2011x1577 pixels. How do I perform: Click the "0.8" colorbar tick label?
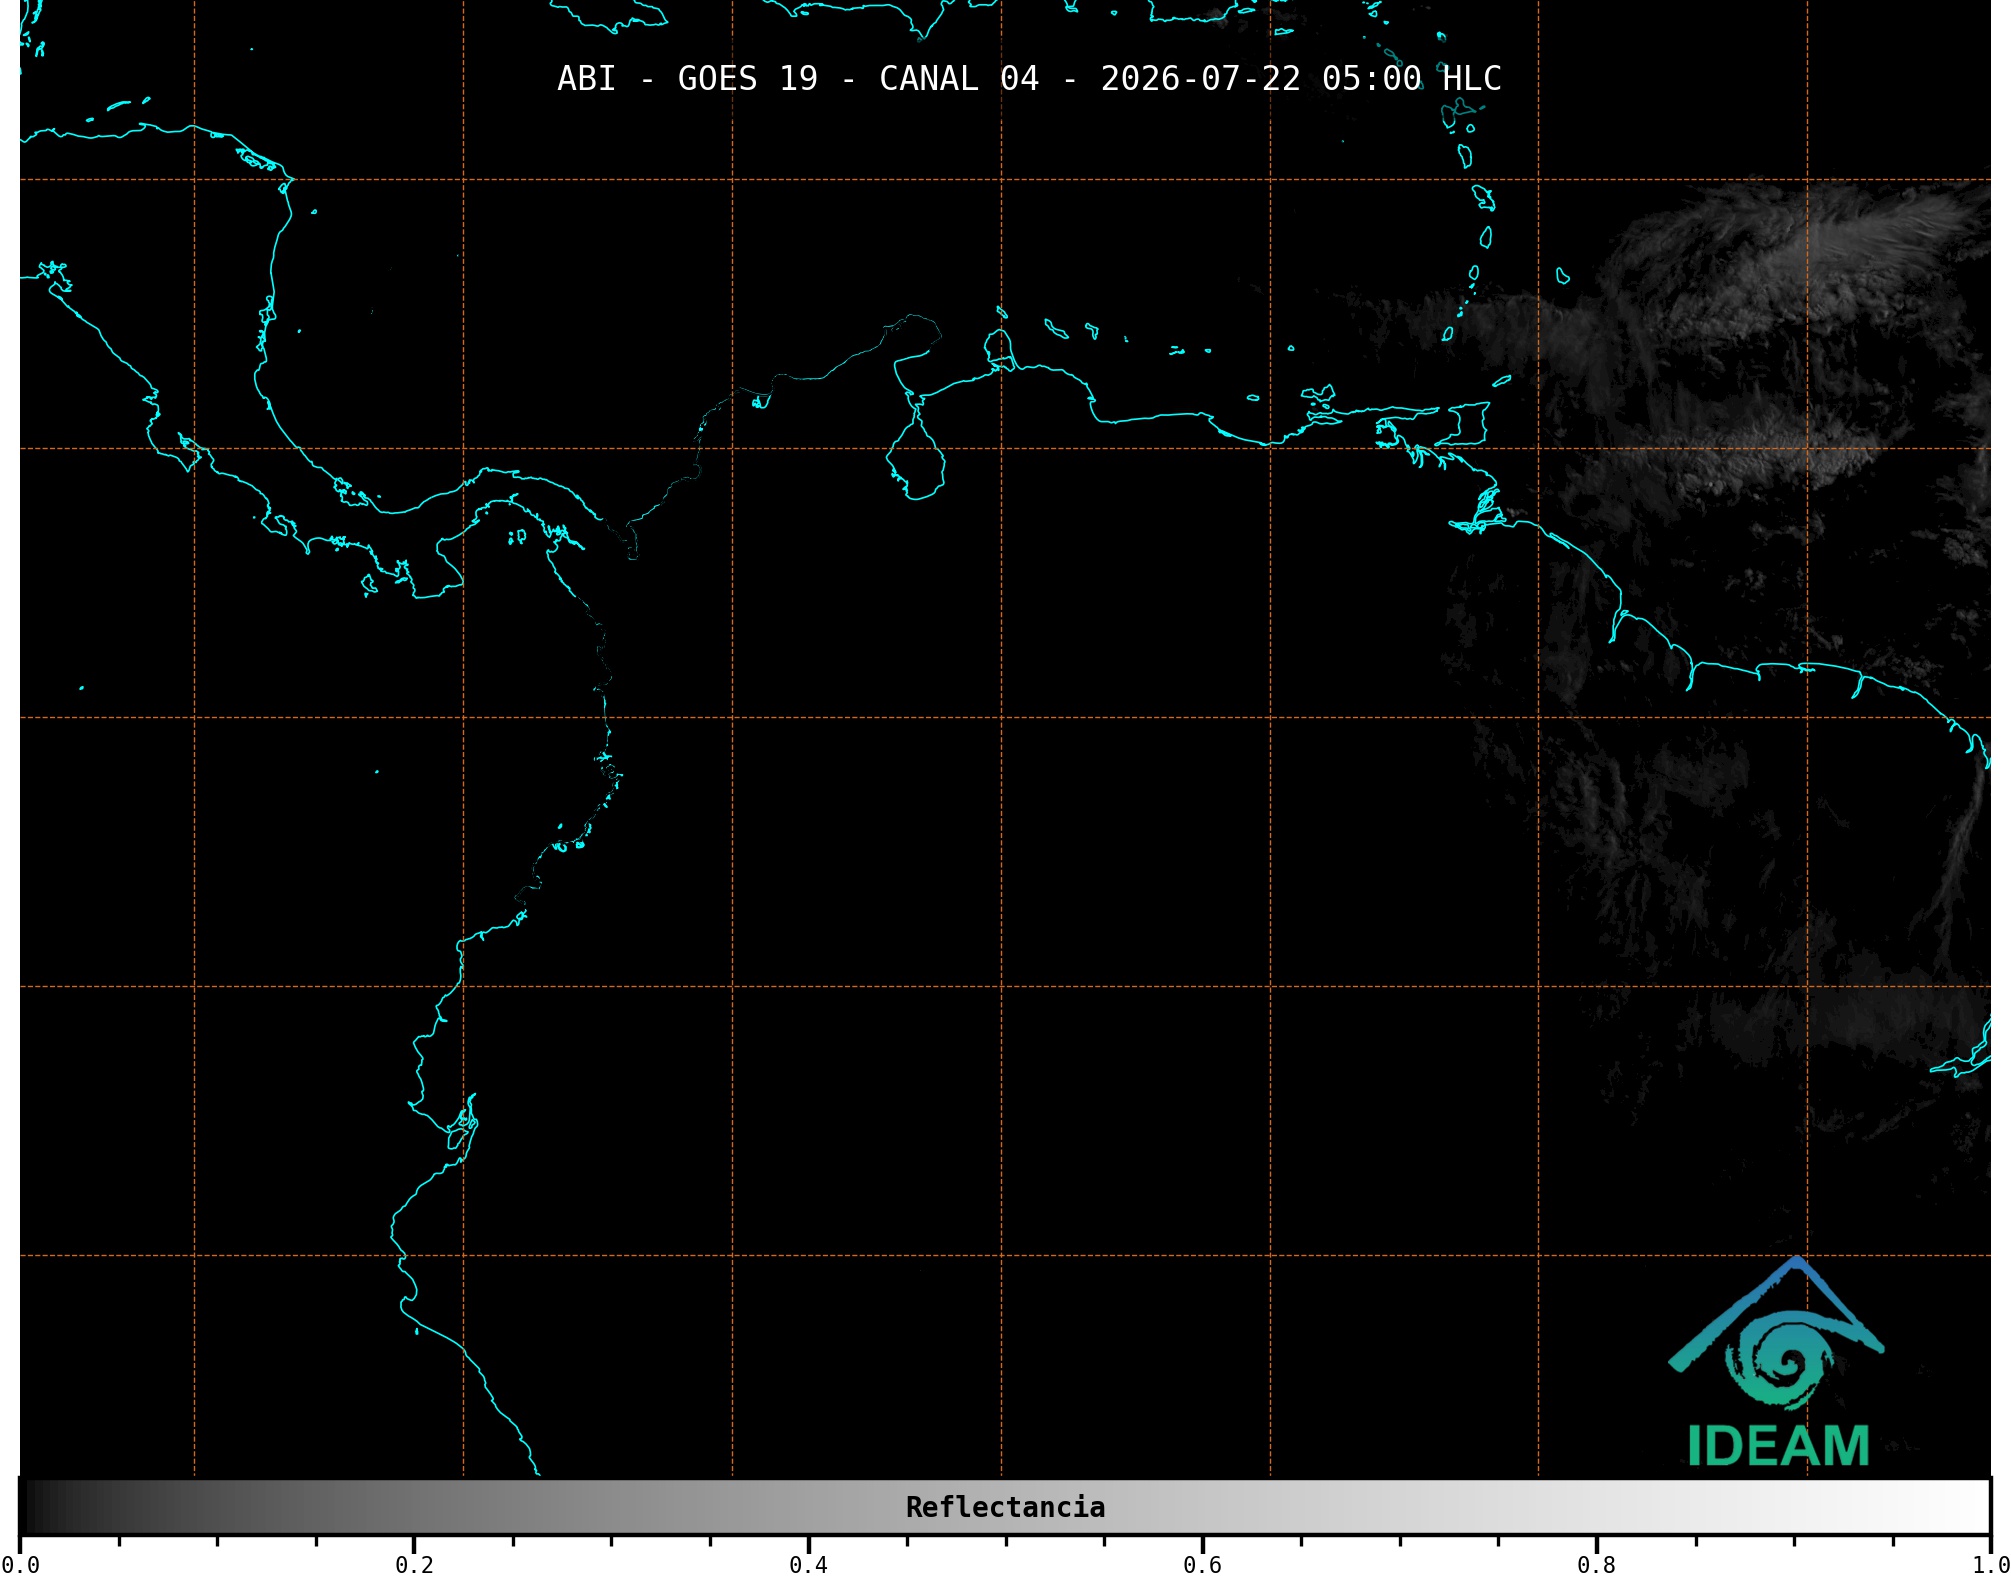click(x=1596, y=1565)
